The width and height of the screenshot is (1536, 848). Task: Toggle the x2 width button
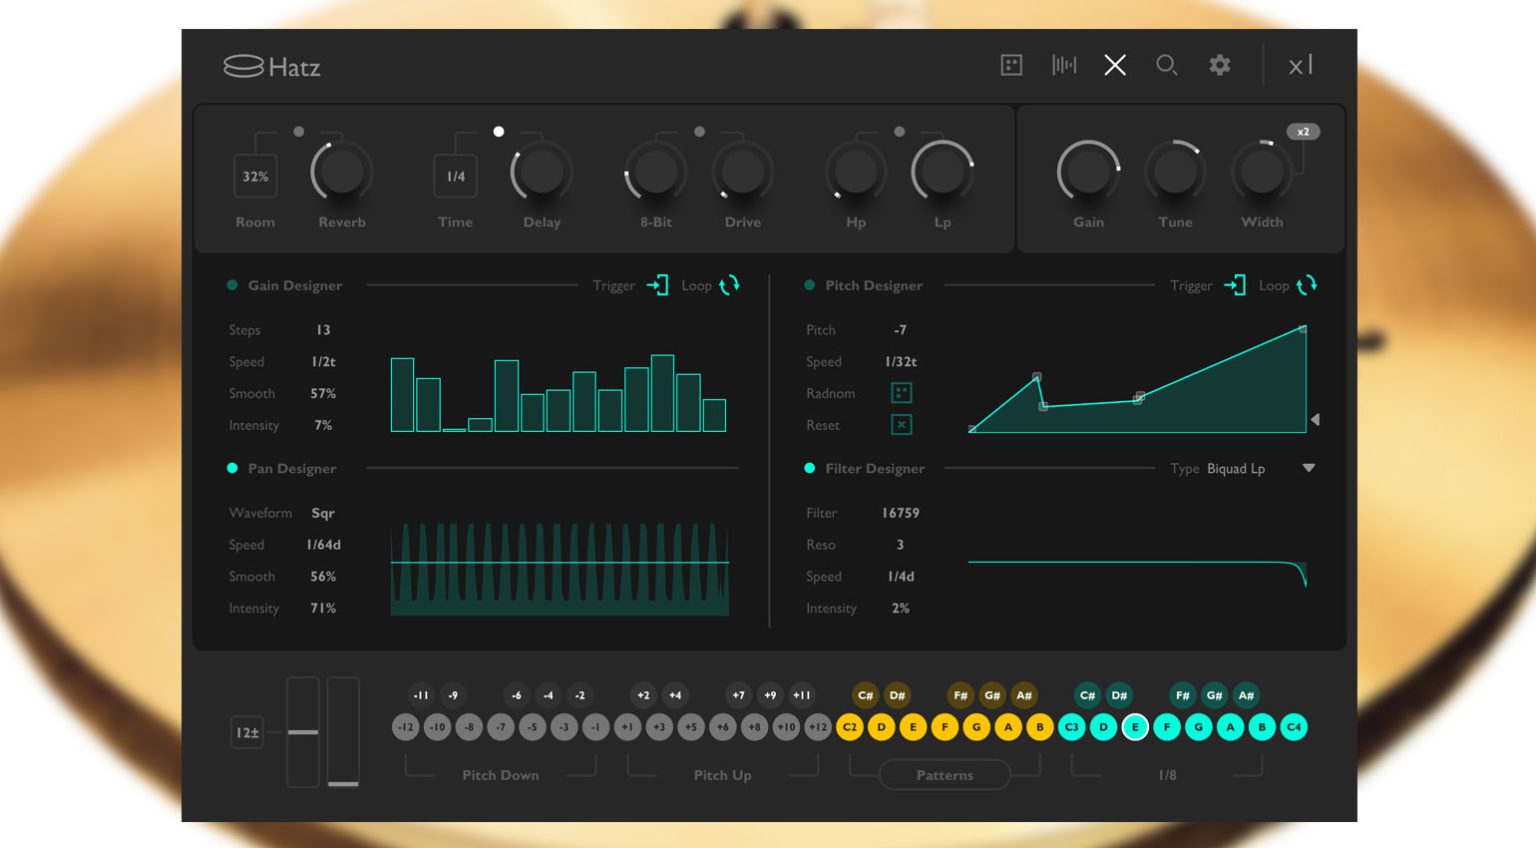pyautogui.click(x=1303, y=132)
